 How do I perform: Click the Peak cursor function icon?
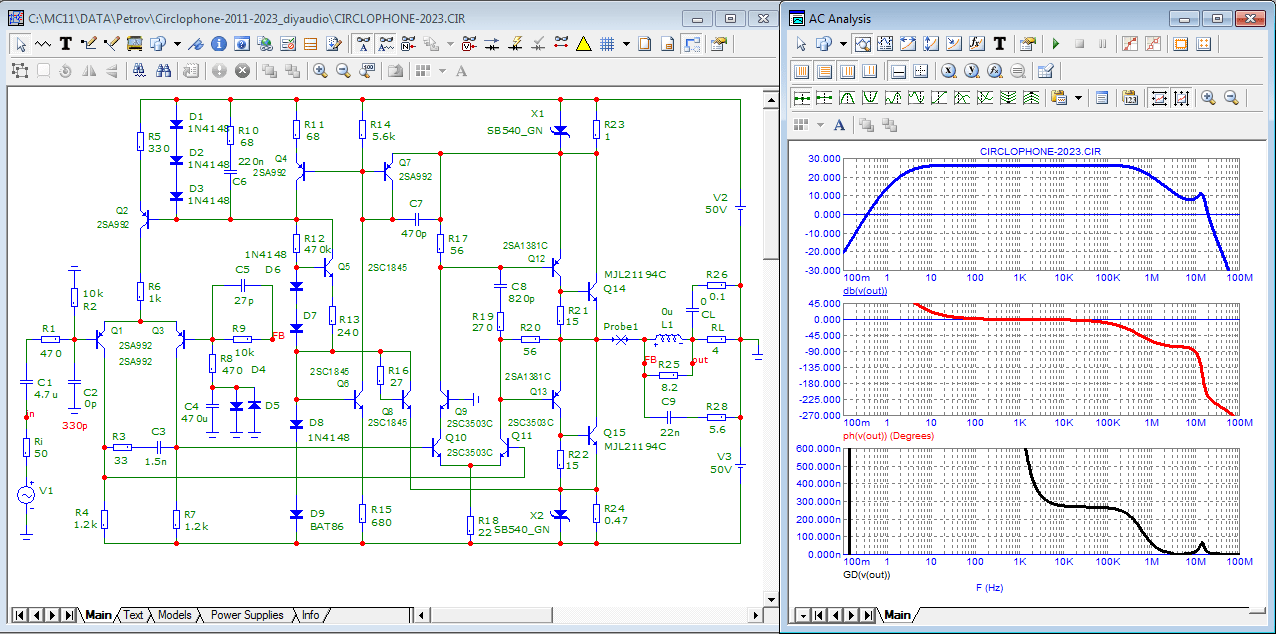(847, 98)
